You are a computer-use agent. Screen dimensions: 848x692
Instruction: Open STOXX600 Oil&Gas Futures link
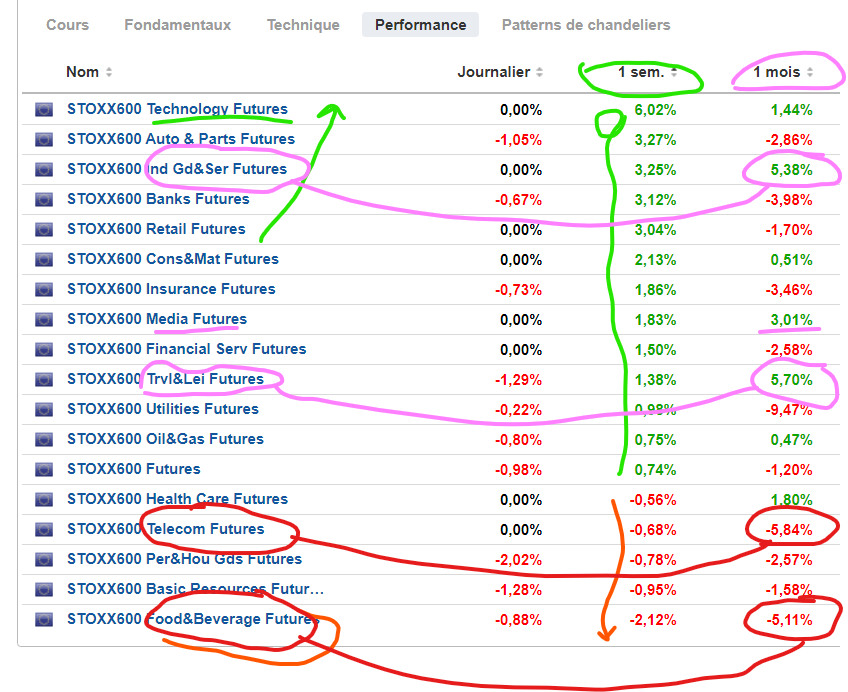[165, 439]
